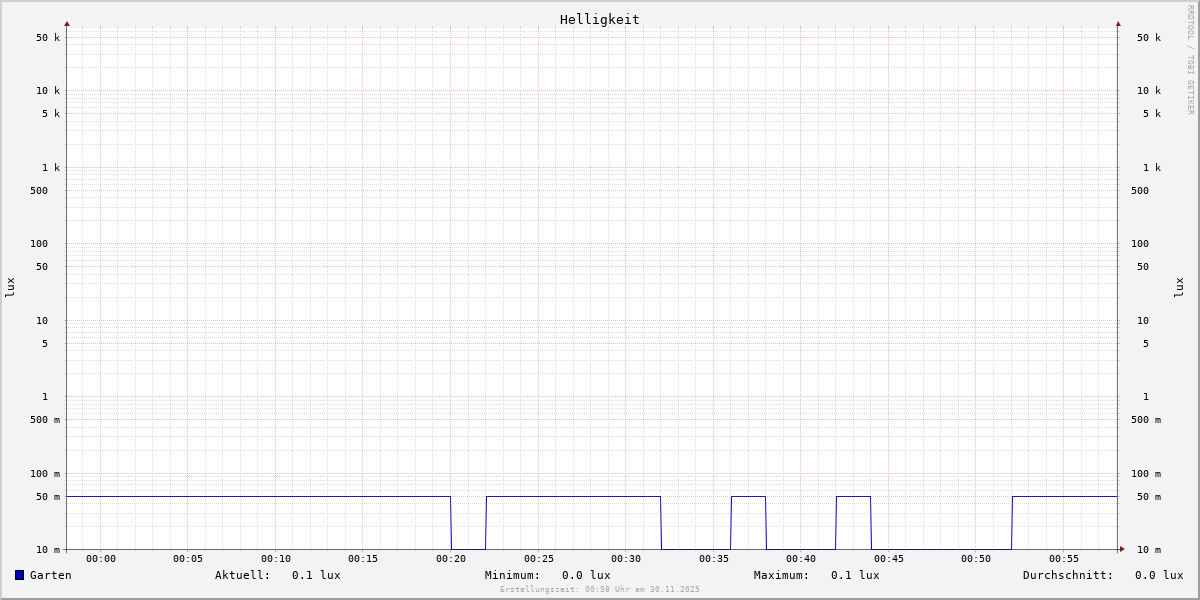Click the 00:30 time axis label

[626, 559]
